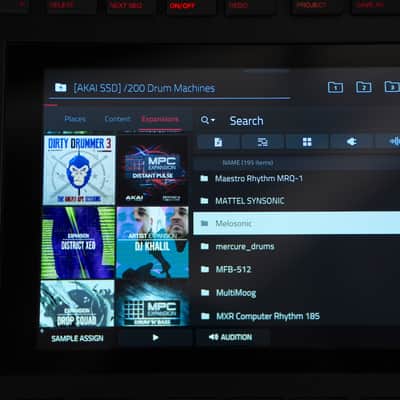Toggle the Audition speaker button

pyautogui.click(x=230, y=337)
